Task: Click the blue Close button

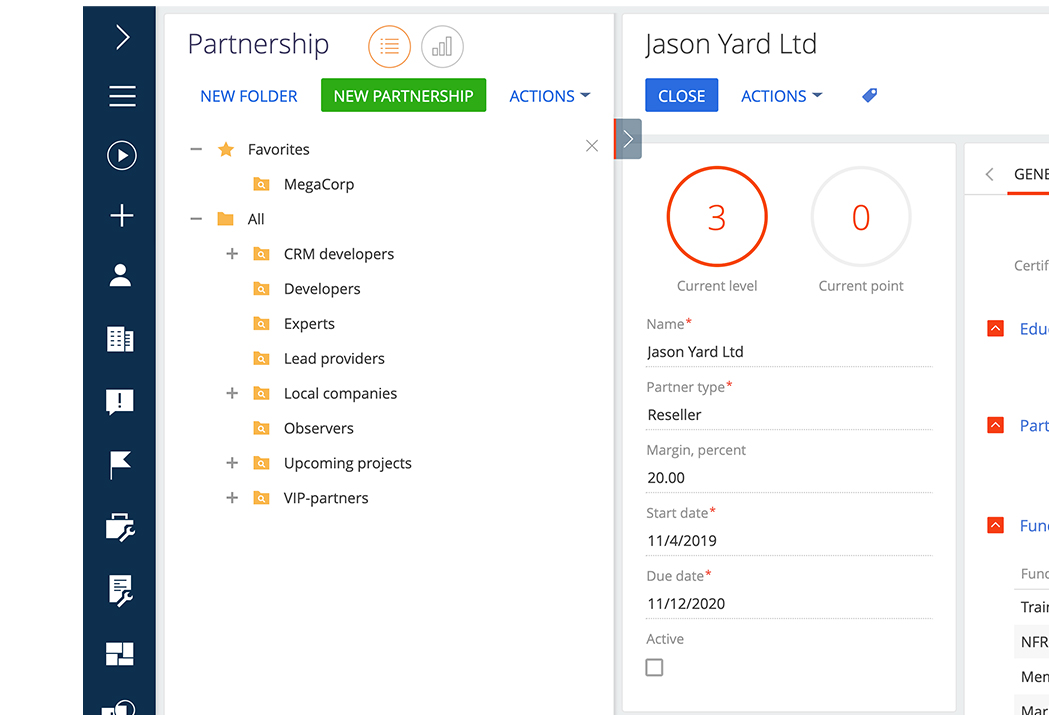Action: [681, 96]
